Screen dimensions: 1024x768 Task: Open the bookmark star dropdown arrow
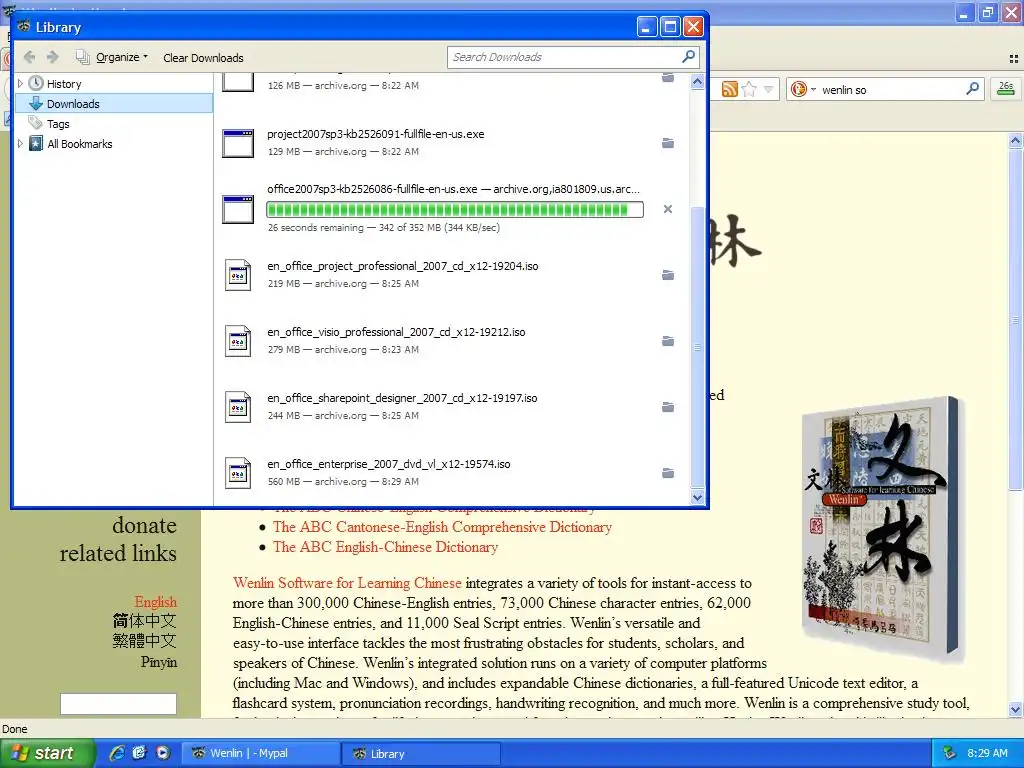769,89
